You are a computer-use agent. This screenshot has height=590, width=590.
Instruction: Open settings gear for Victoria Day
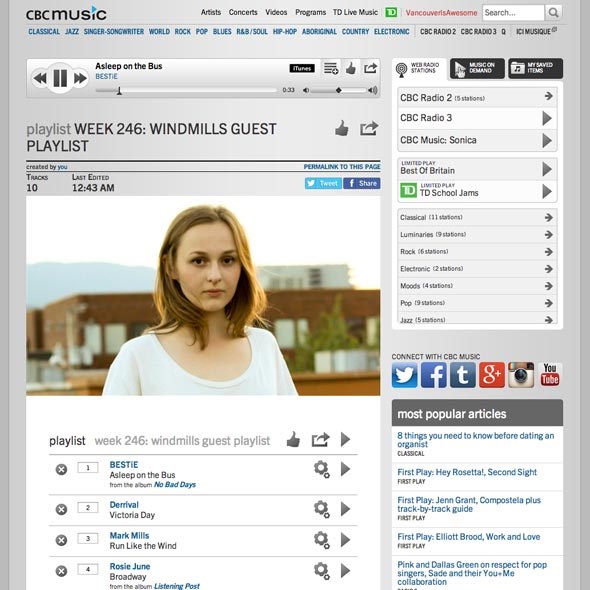(x=322, y=509)
